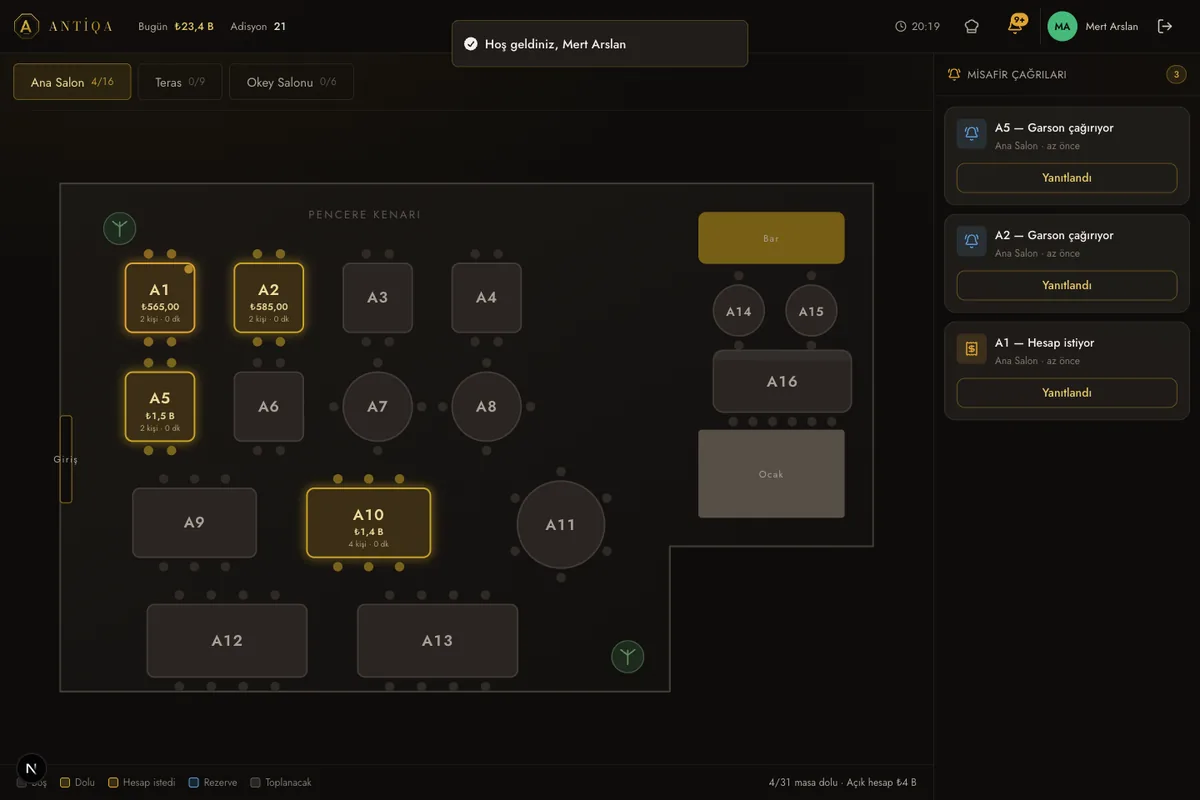Select the Okey Salonu tab
1200x800 pixels.
[x=291, y=82]
